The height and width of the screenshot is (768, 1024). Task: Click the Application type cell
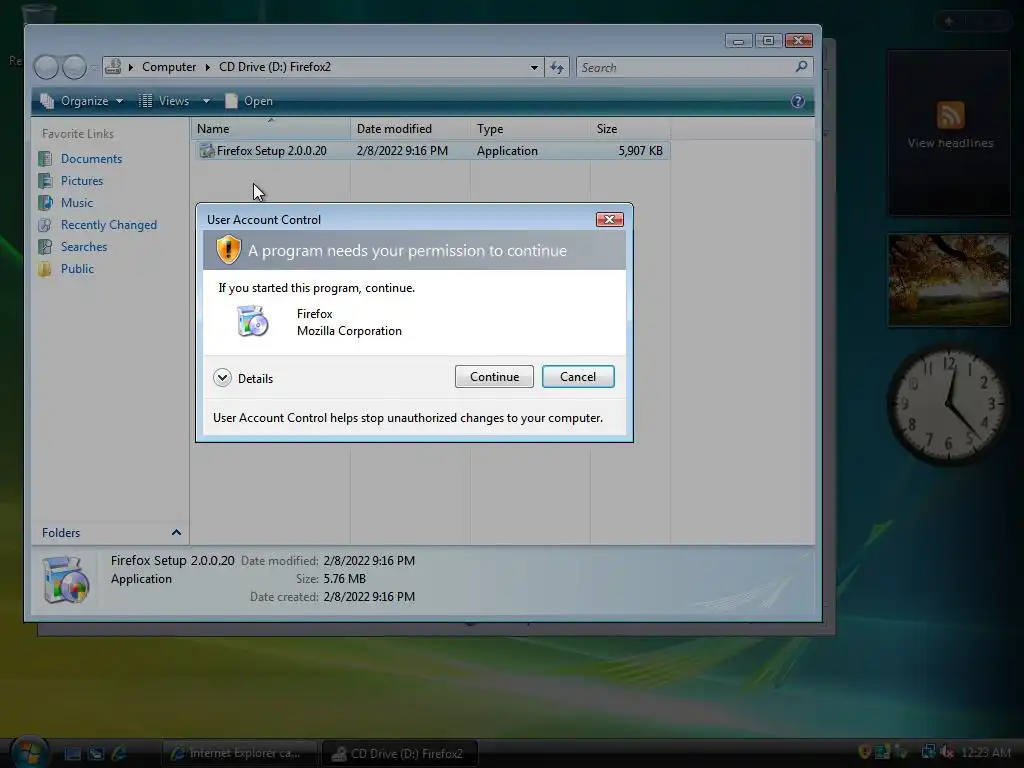point(507,151)
